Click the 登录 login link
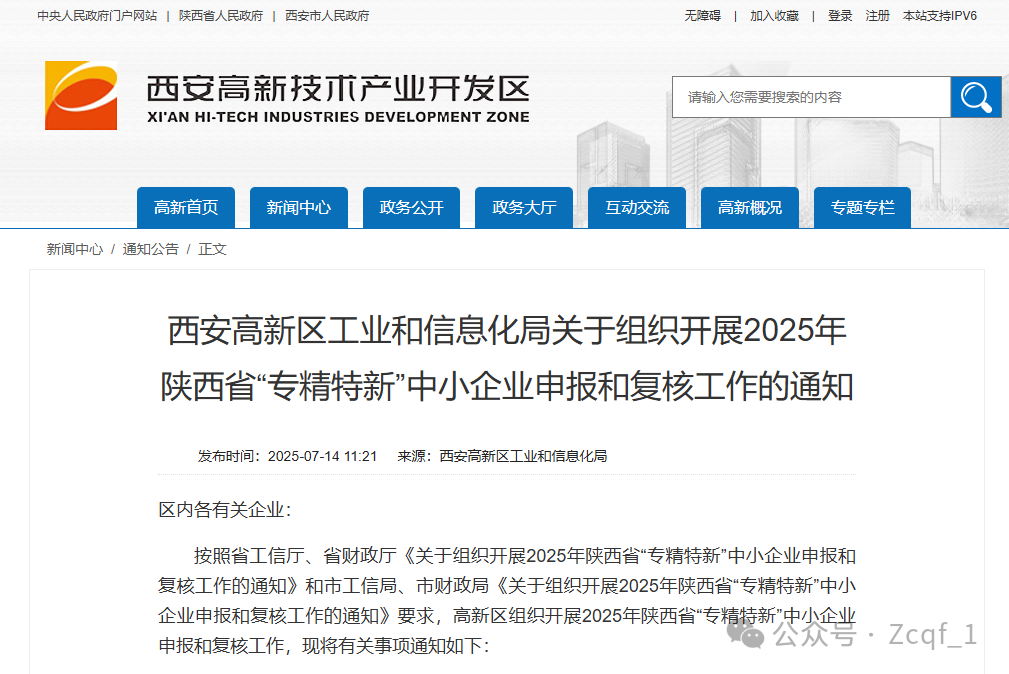 coord(839,15)
